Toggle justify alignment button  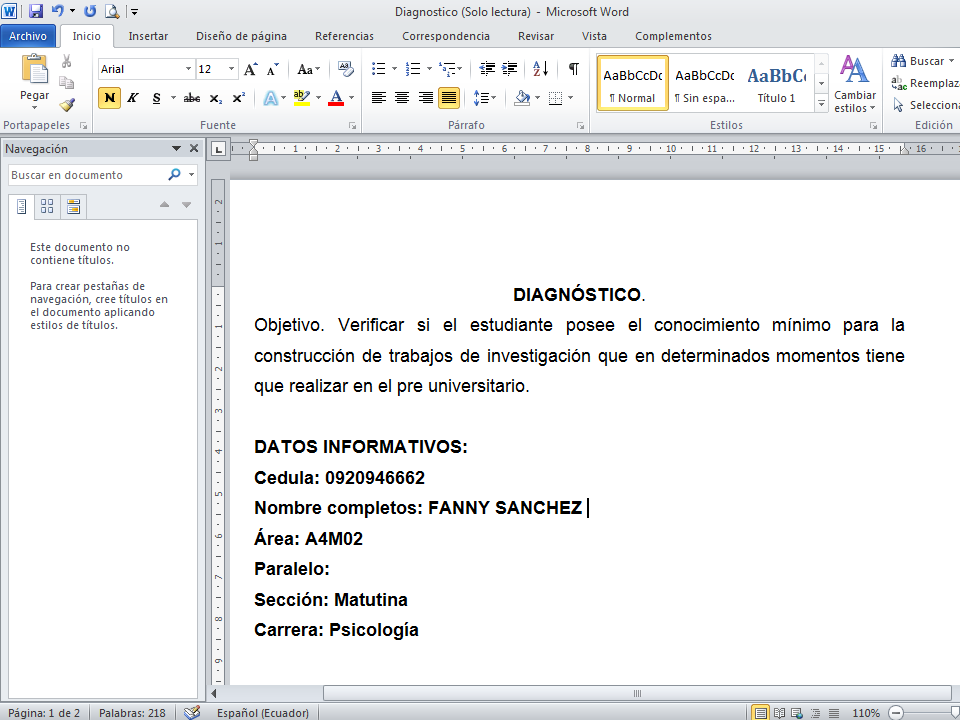[x=449, y=97]
